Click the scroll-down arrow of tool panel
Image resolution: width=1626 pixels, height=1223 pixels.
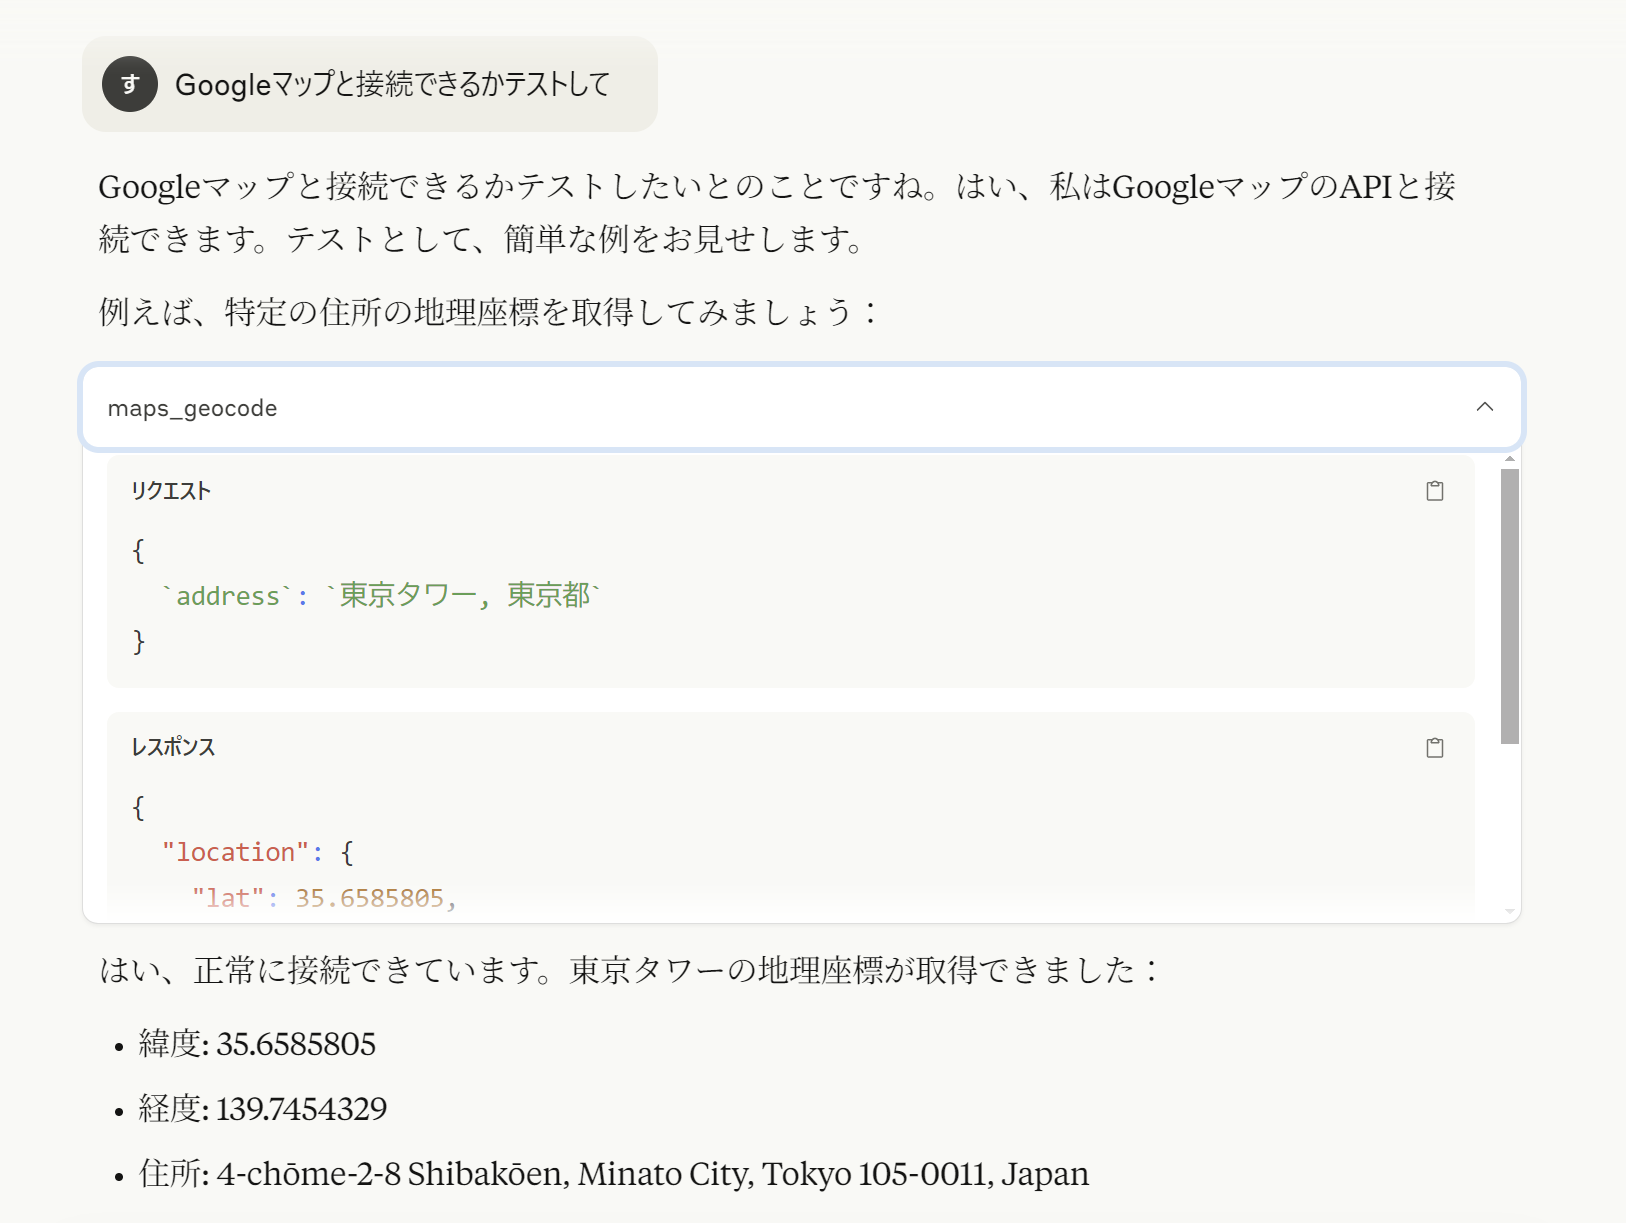(x=1510, y=912)
